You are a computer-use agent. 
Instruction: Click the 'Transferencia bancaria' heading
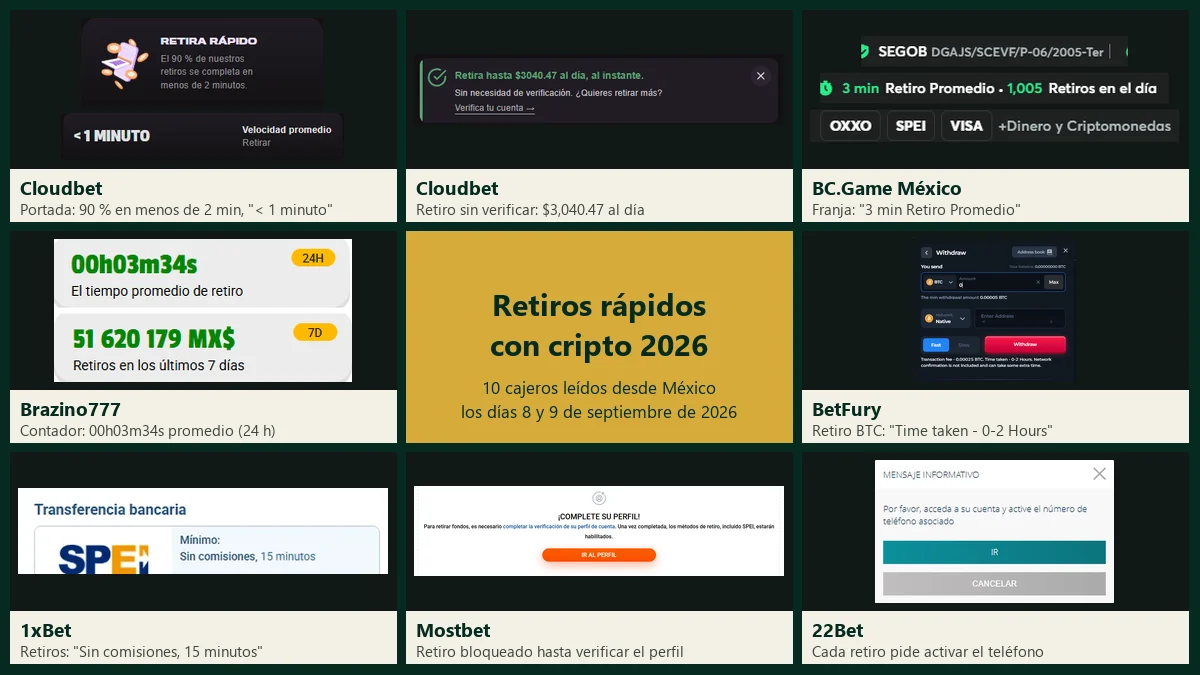(x=110, y=509)
